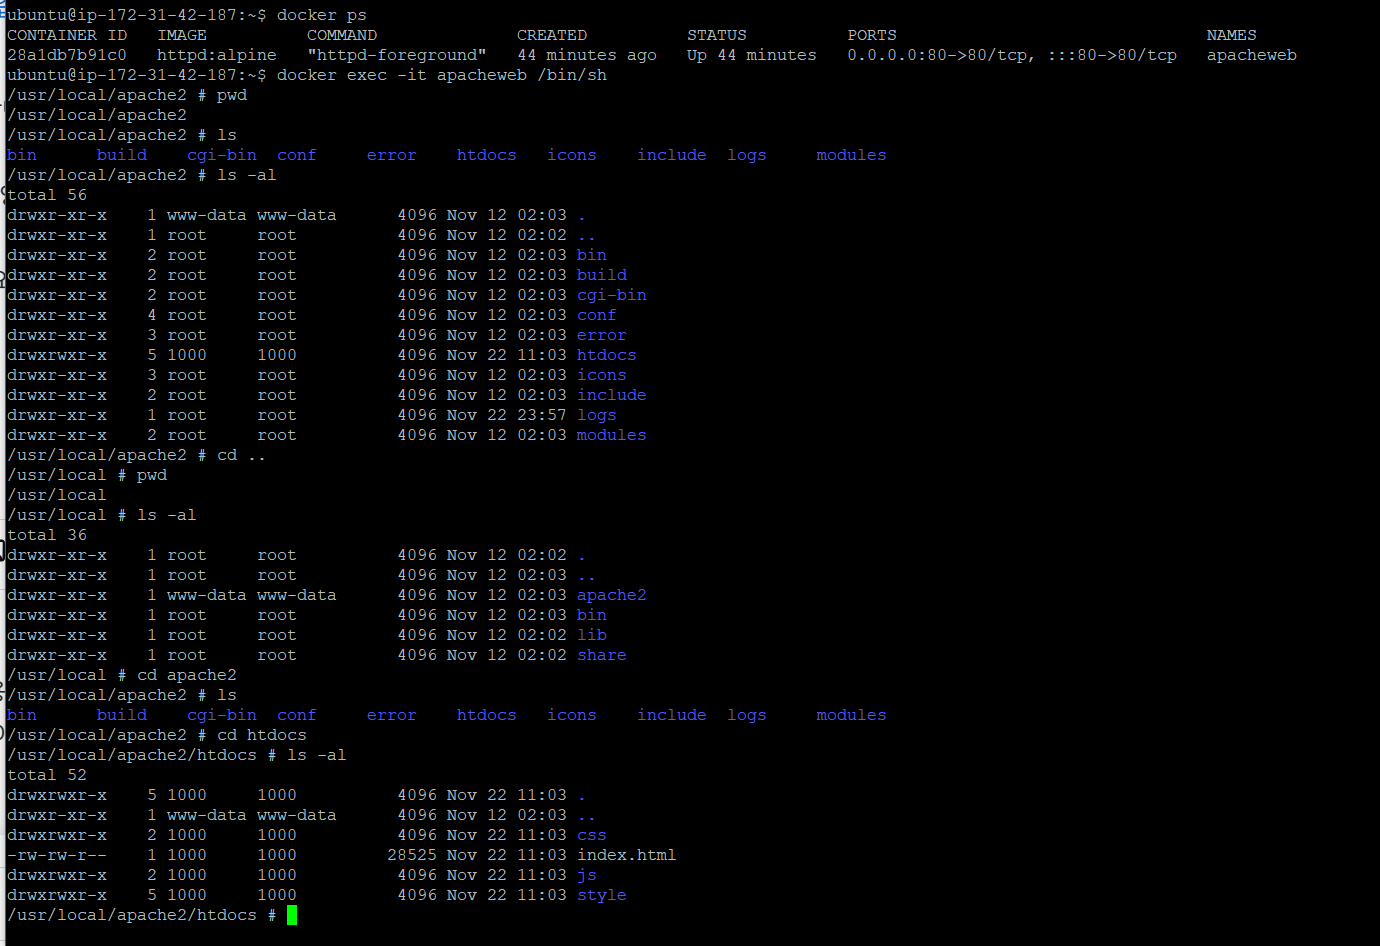Click the "Up 44 minutes" status value

coord(752,55)
